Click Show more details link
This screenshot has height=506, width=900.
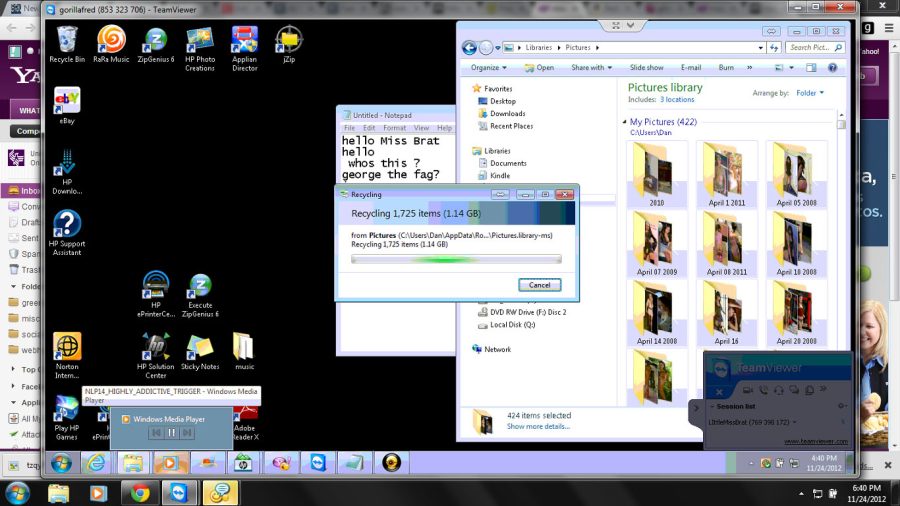click(x=538, y=426)
